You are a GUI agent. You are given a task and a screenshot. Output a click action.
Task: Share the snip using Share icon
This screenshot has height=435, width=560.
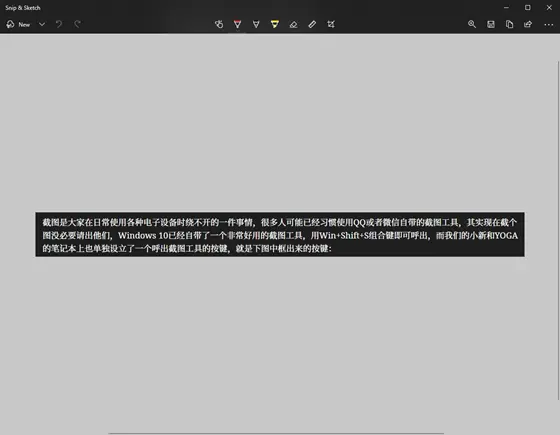pos(528,24)
